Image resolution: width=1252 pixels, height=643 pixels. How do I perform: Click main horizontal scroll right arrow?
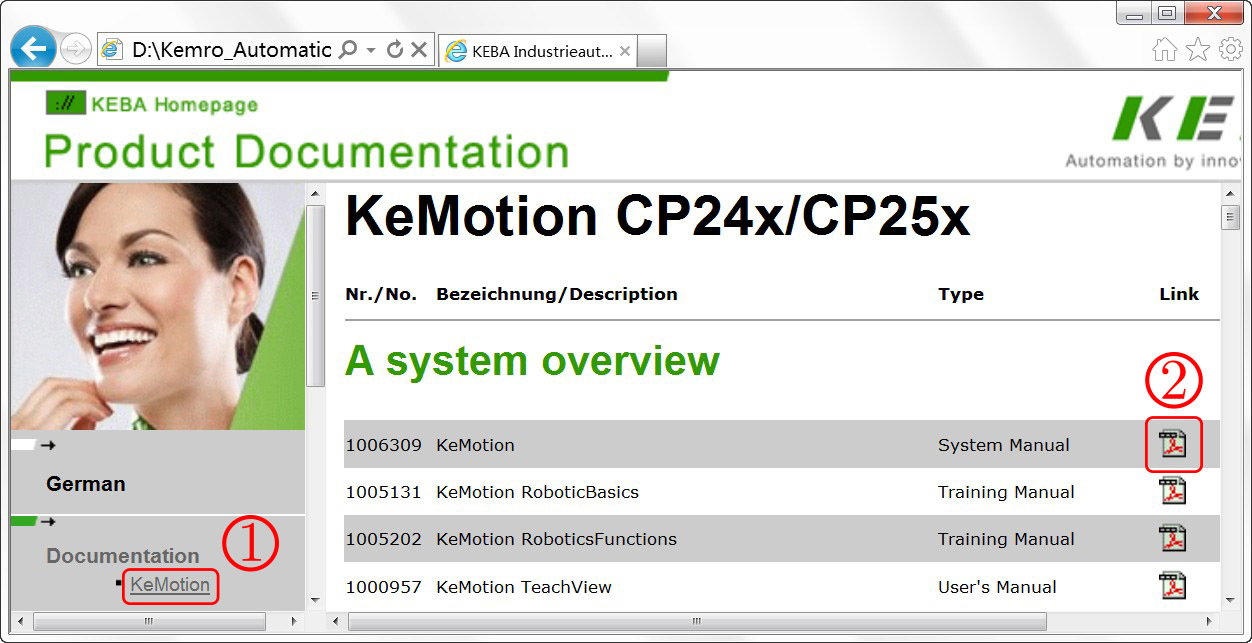[1210, 621]
